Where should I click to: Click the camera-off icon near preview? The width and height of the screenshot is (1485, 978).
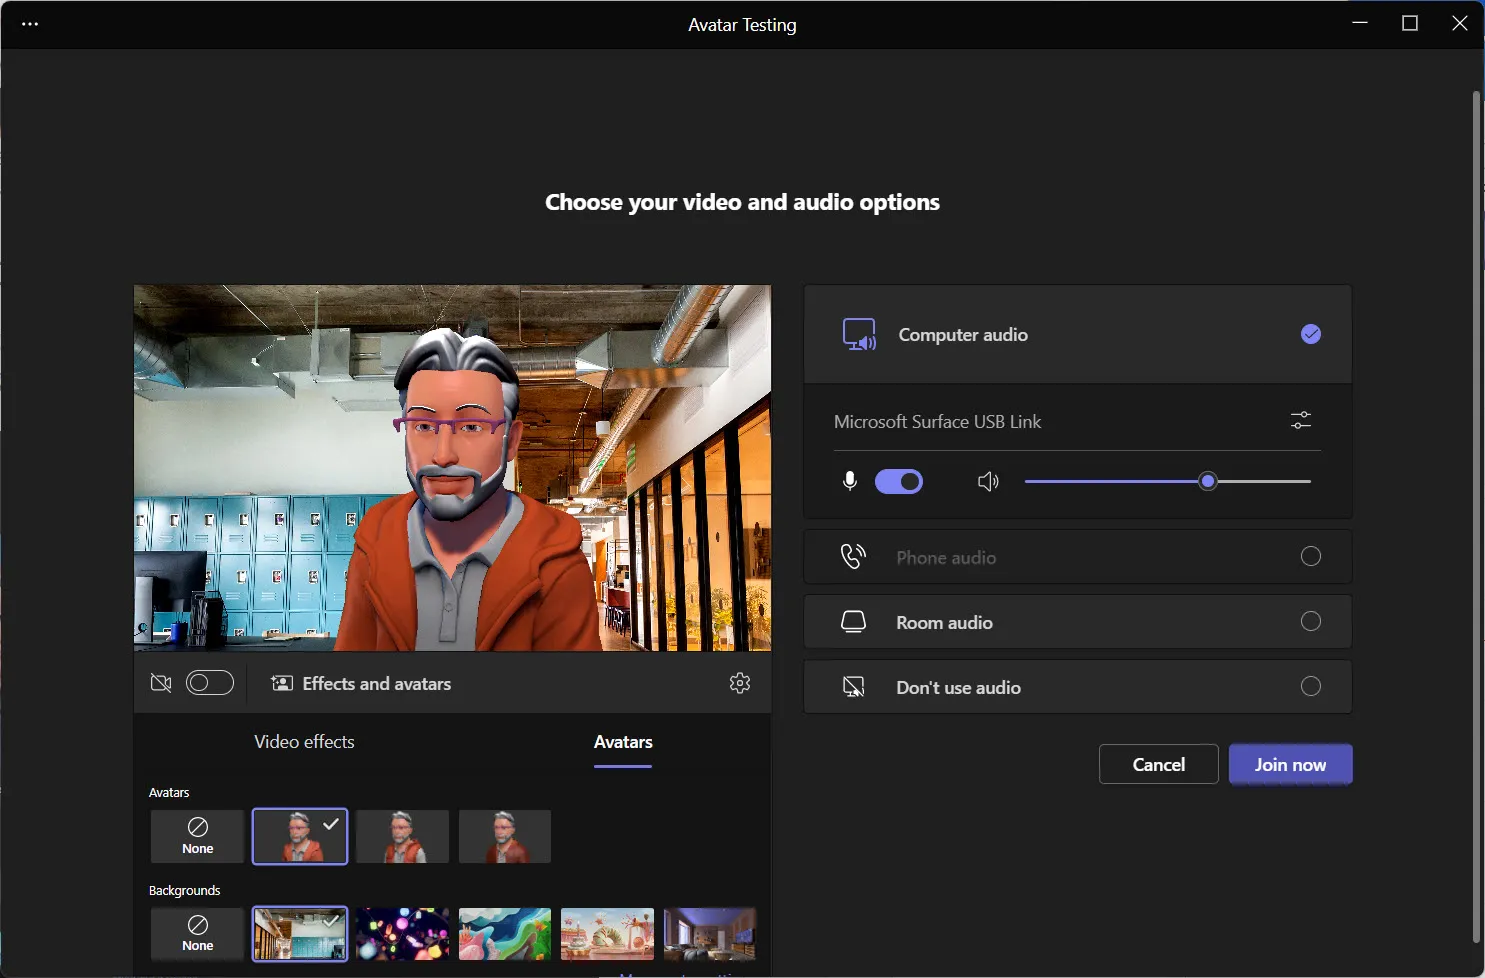(x=161, y=682)
